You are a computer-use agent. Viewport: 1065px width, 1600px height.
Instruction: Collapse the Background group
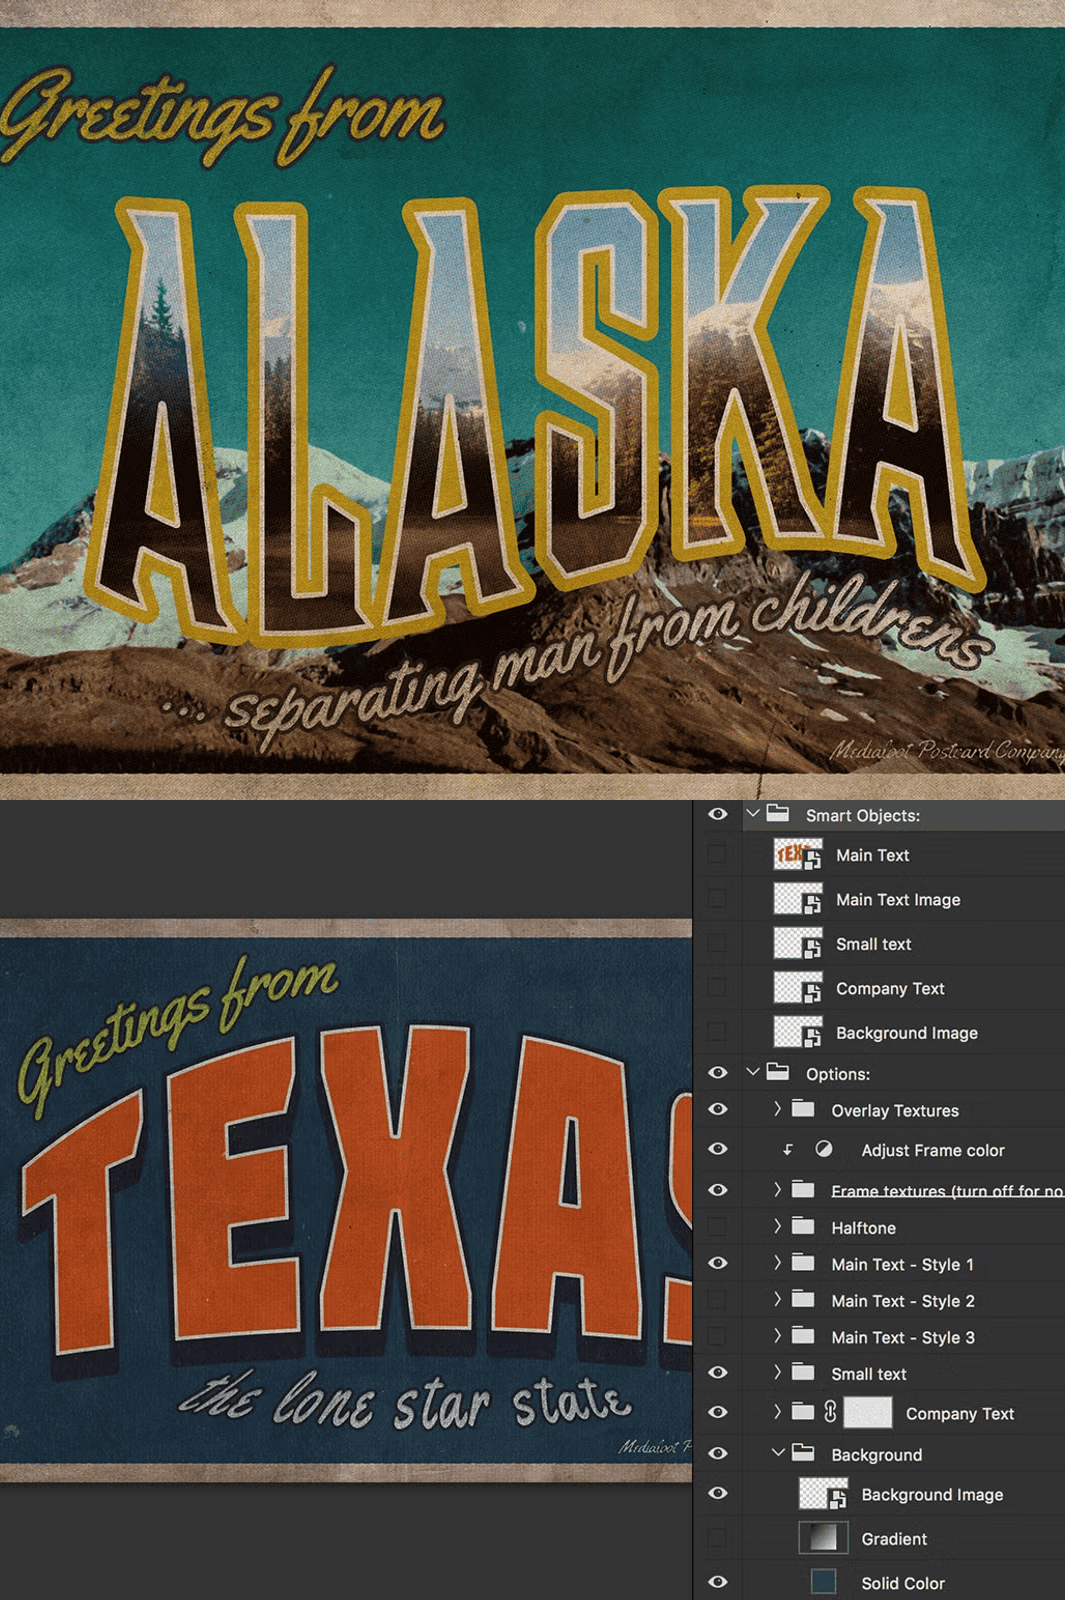pyautogui.click(x=777, y=1453)
